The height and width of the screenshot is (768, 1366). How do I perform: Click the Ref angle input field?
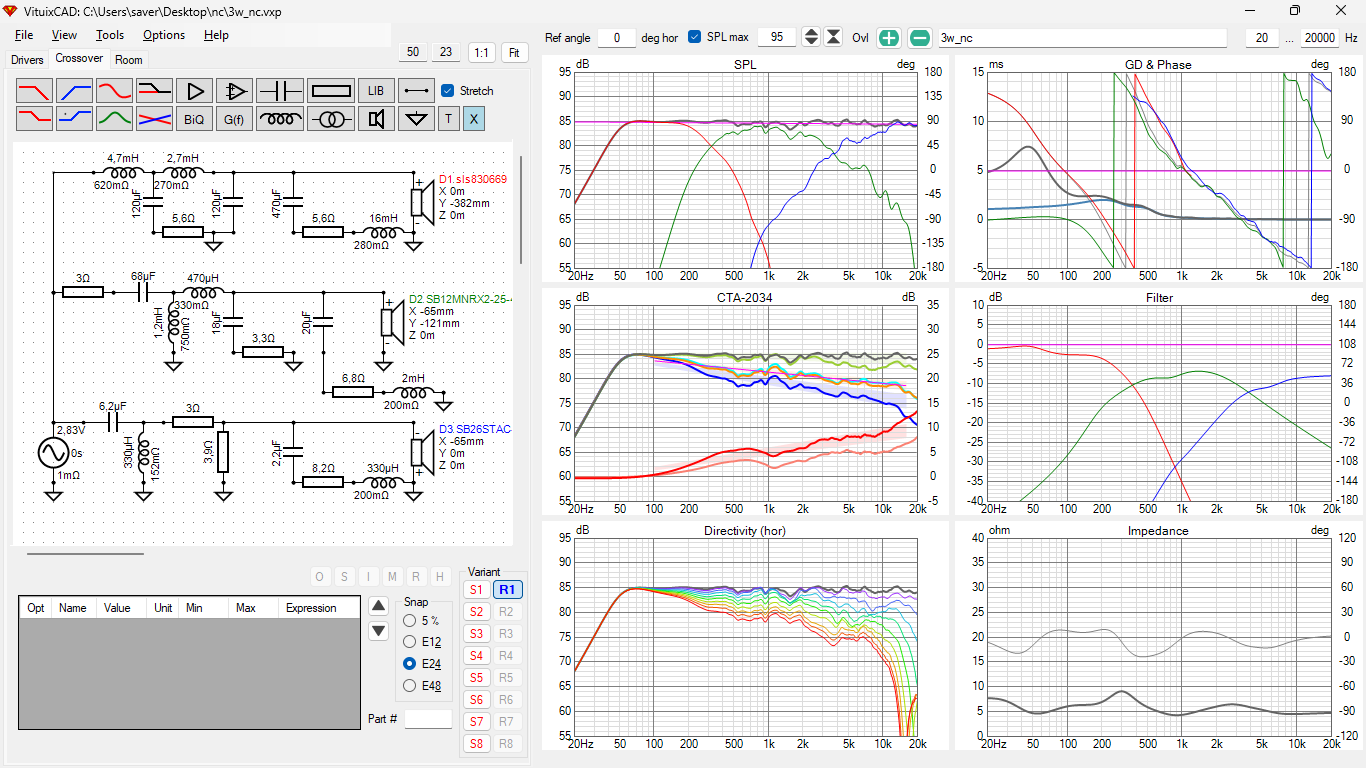[x=617, y=38]
